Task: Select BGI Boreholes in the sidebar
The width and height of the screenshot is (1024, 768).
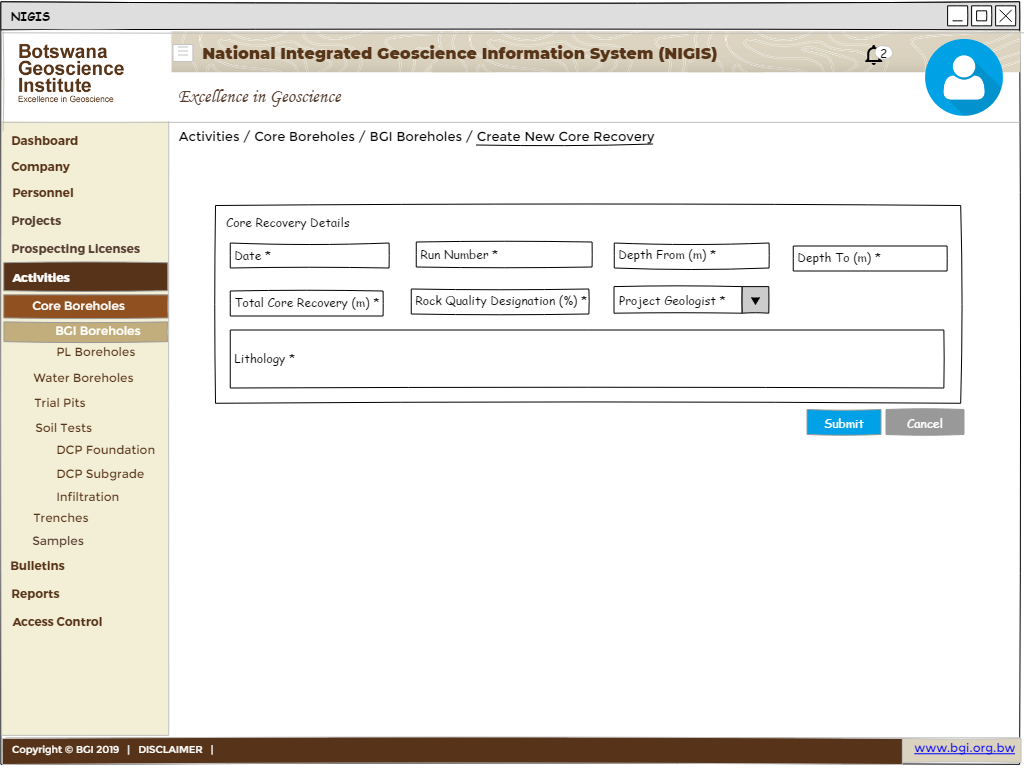Action: 97,331
